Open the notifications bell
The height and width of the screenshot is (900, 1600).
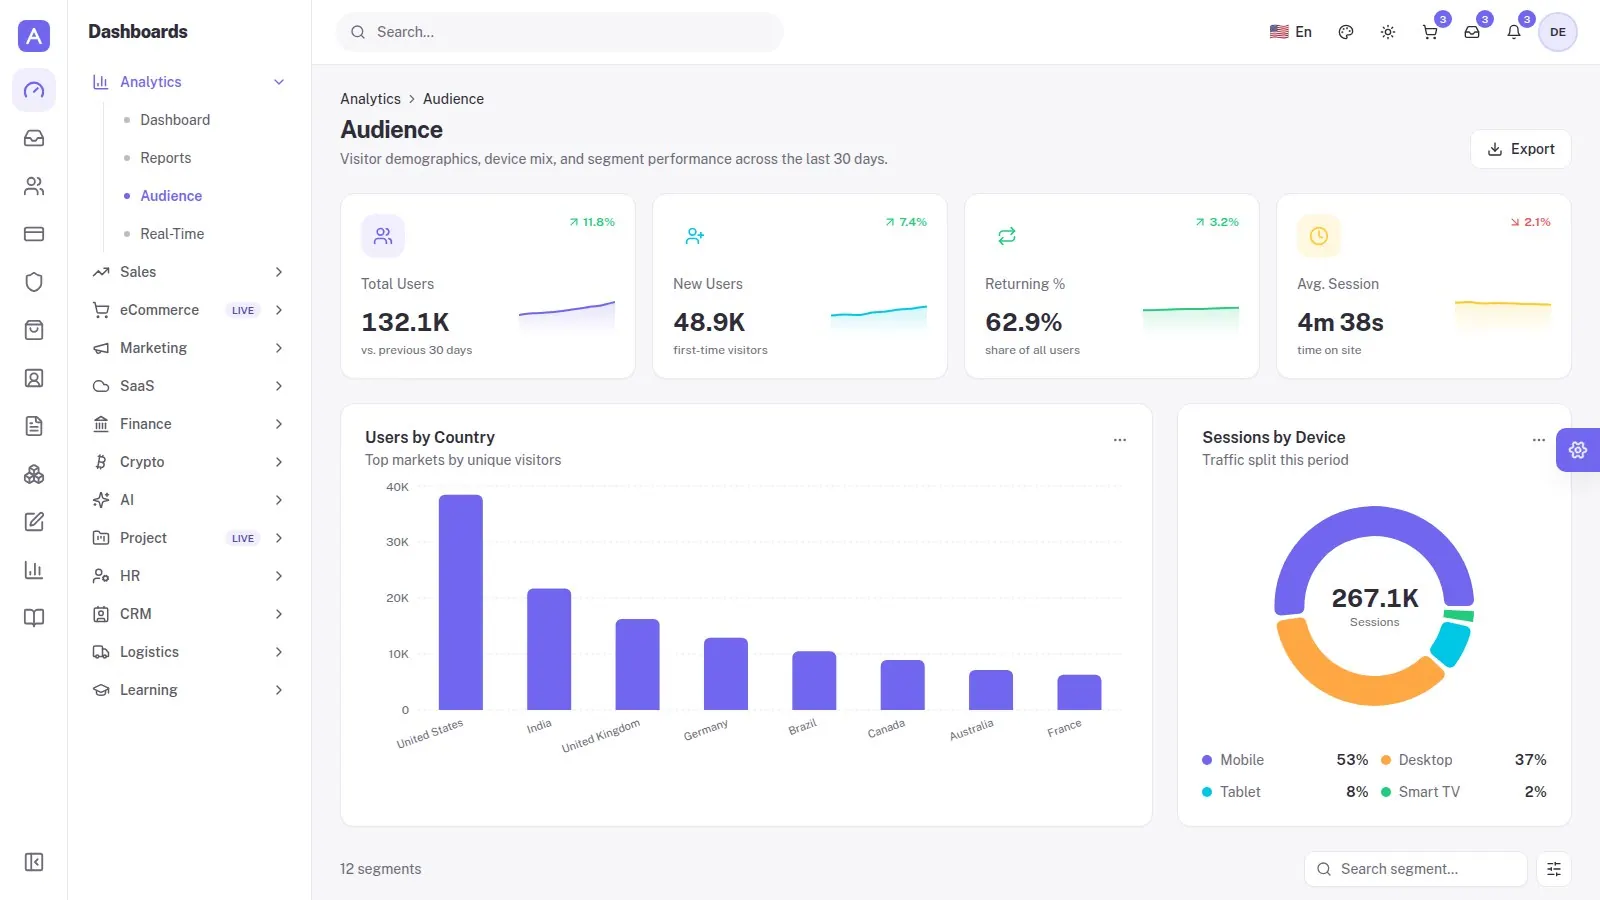pyautogui.click(x=1514, y=32)
